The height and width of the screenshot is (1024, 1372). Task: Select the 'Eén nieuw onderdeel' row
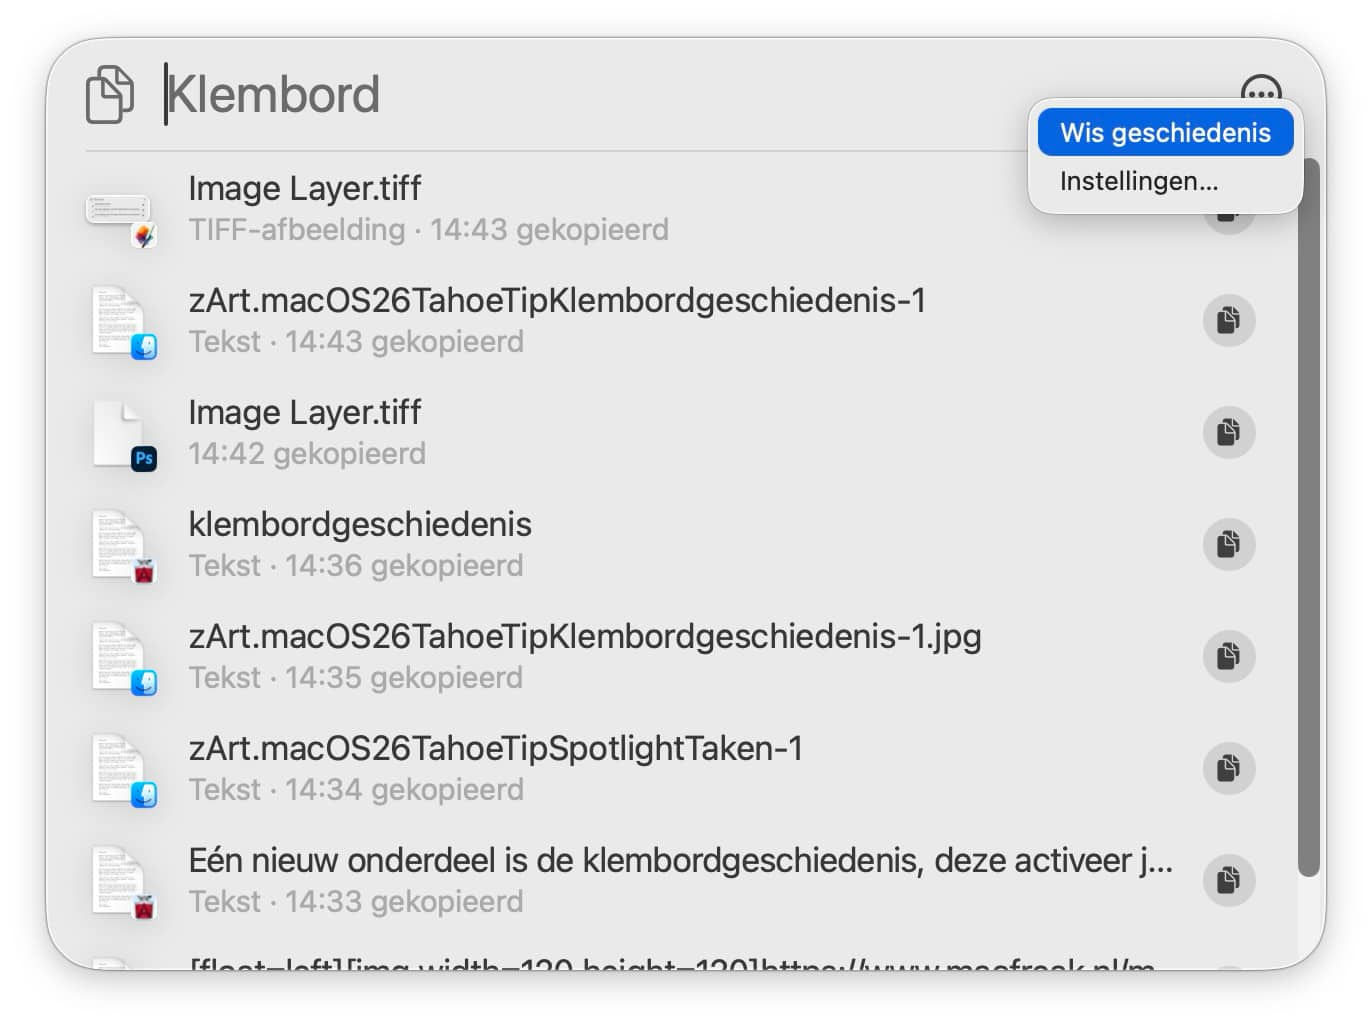pos(600,880)
